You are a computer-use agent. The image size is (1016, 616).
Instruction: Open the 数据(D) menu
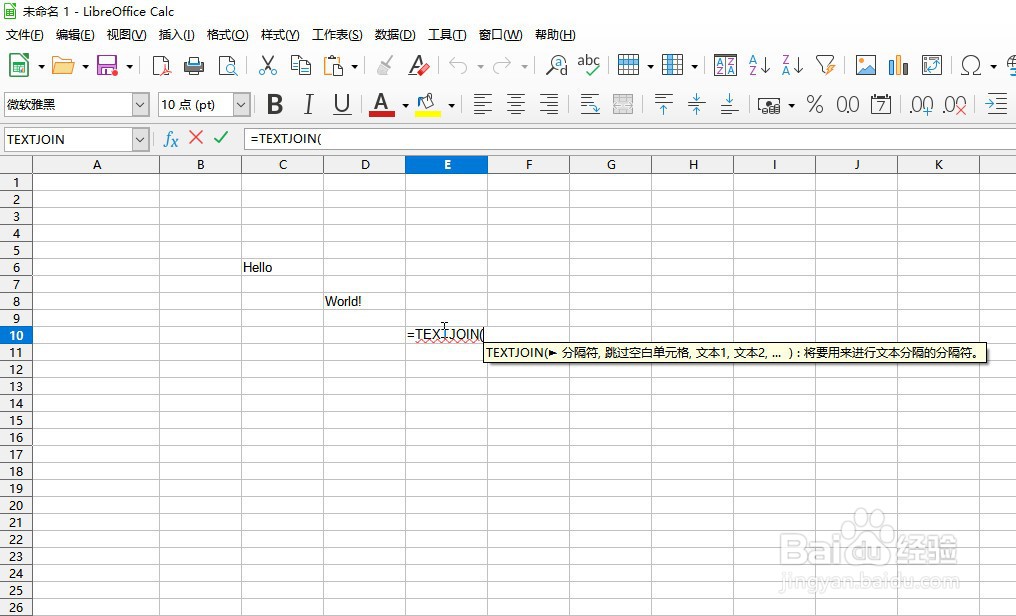click(394, 33)
